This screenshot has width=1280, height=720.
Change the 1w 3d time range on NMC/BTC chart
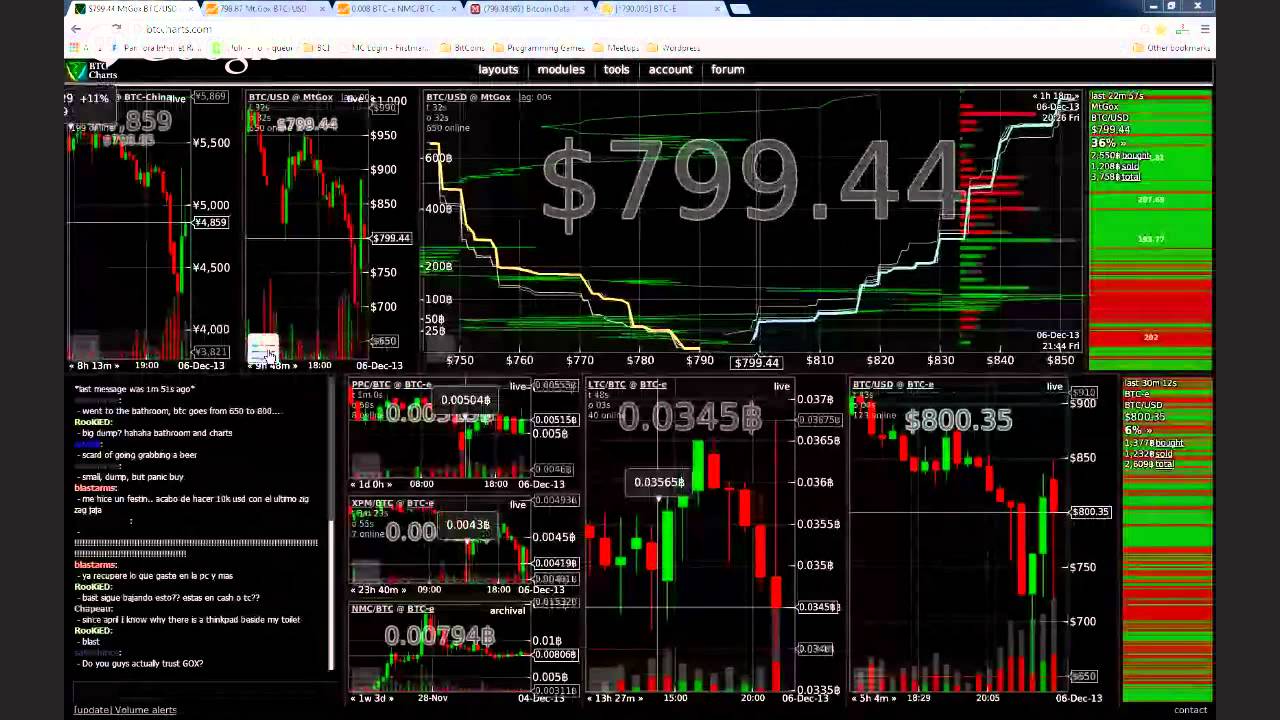pos(371,698)
